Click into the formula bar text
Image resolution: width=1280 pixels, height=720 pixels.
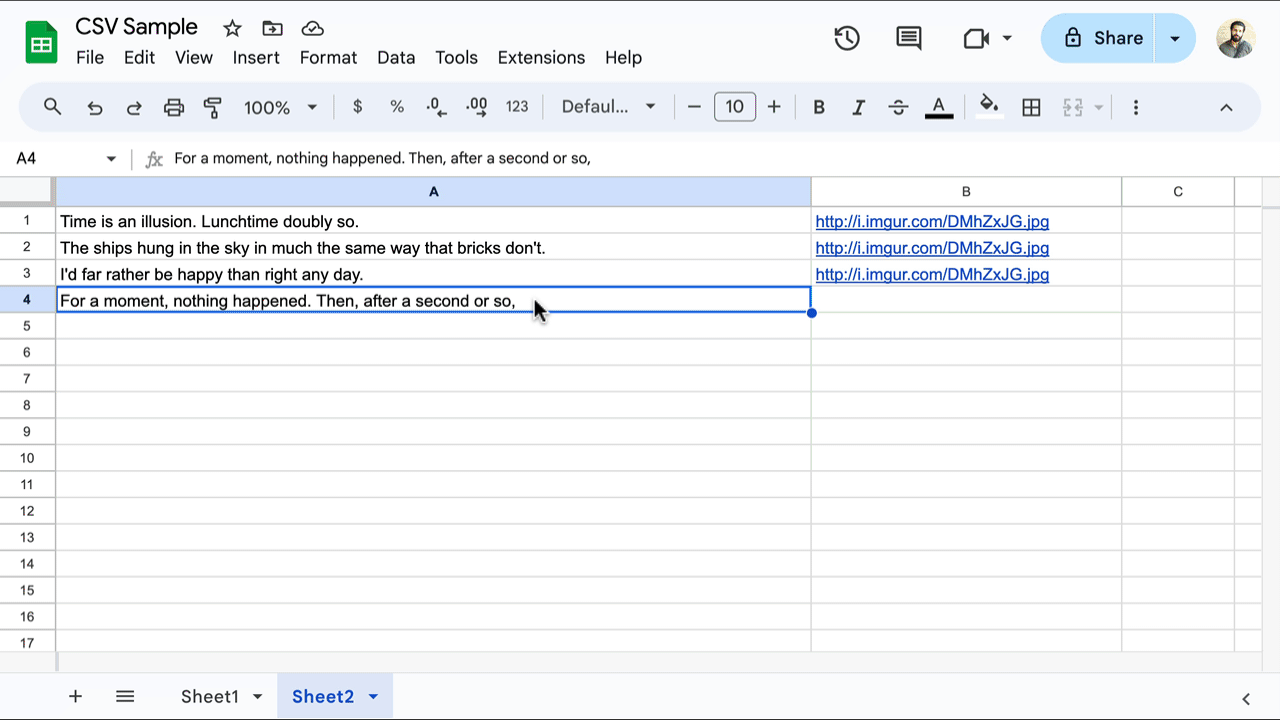(x=382, y=158)
